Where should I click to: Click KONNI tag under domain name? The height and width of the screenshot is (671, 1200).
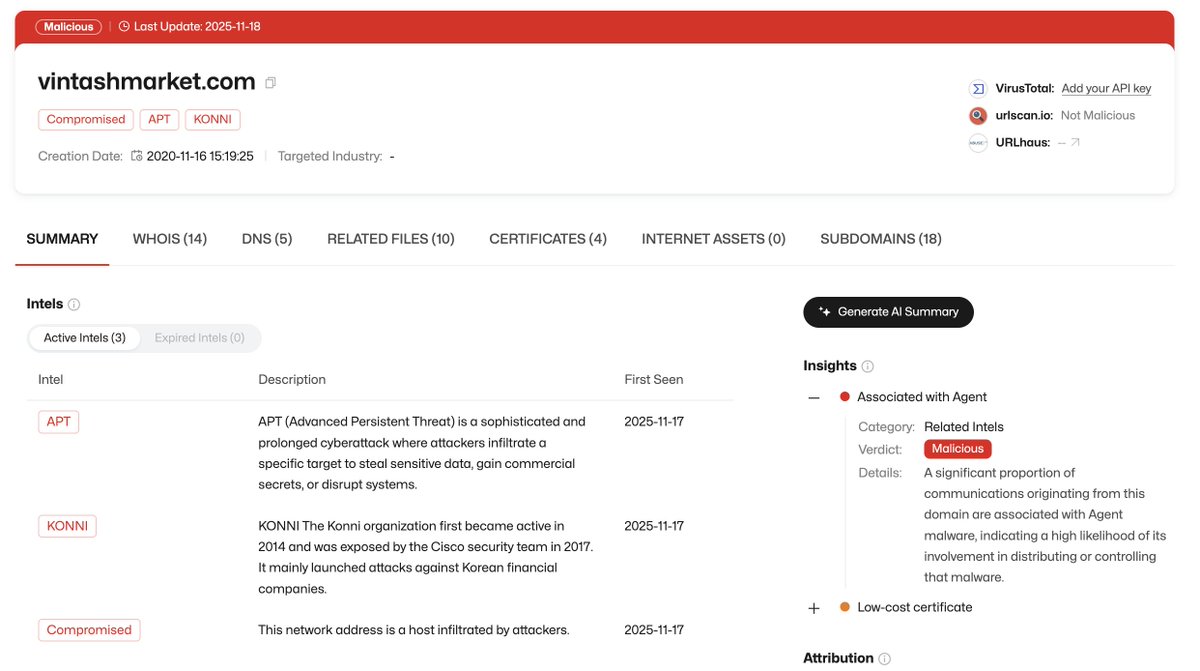pos(213,119)
